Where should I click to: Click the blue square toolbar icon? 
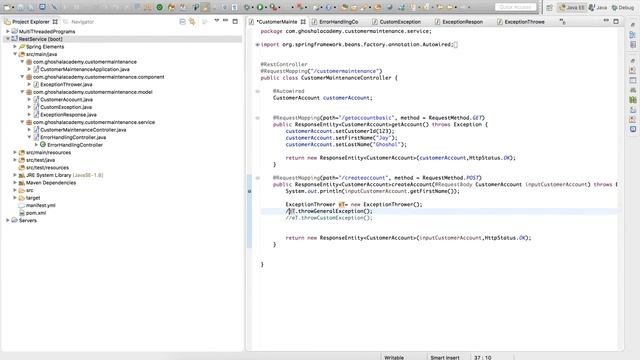click(42, 7)
